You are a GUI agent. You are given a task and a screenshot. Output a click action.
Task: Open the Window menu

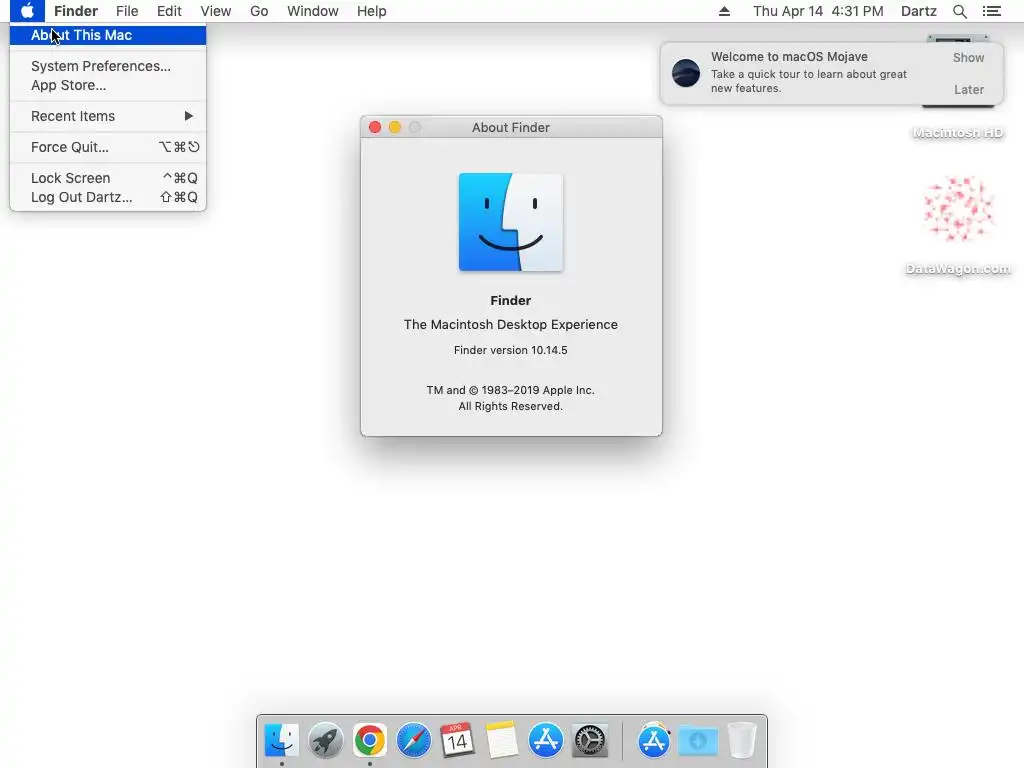pyautogui.click(x=313, y=11)
